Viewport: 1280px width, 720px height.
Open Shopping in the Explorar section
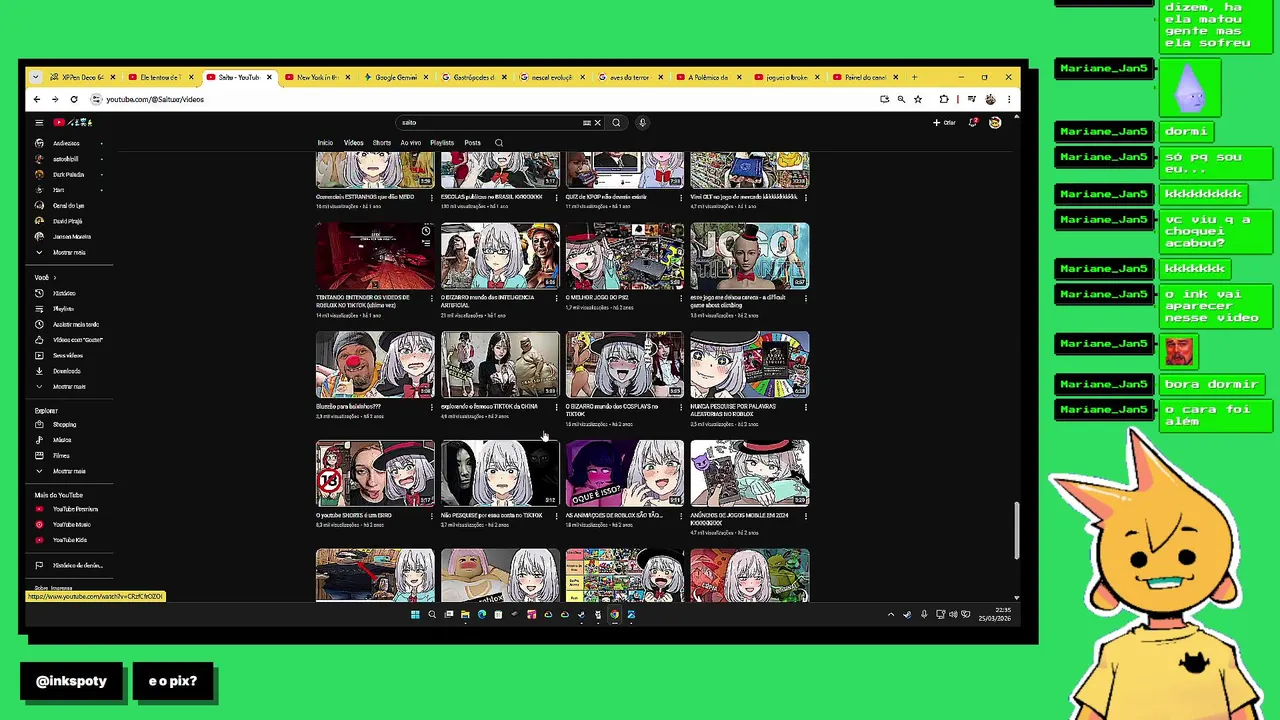[64, 424]
